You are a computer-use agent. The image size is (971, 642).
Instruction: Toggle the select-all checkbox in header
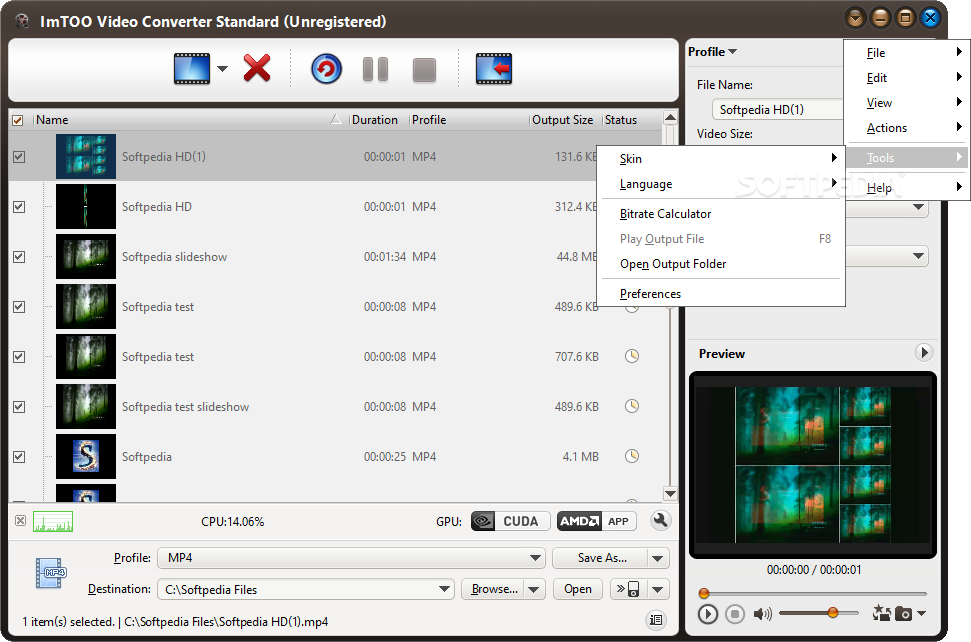click(x=18, y=120)
